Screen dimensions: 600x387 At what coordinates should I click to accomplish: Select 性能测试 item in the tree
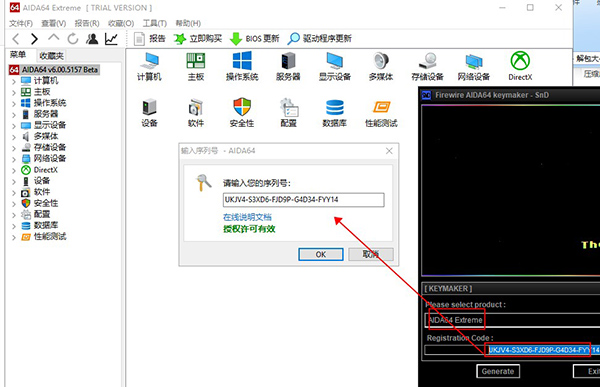point(44,237)
